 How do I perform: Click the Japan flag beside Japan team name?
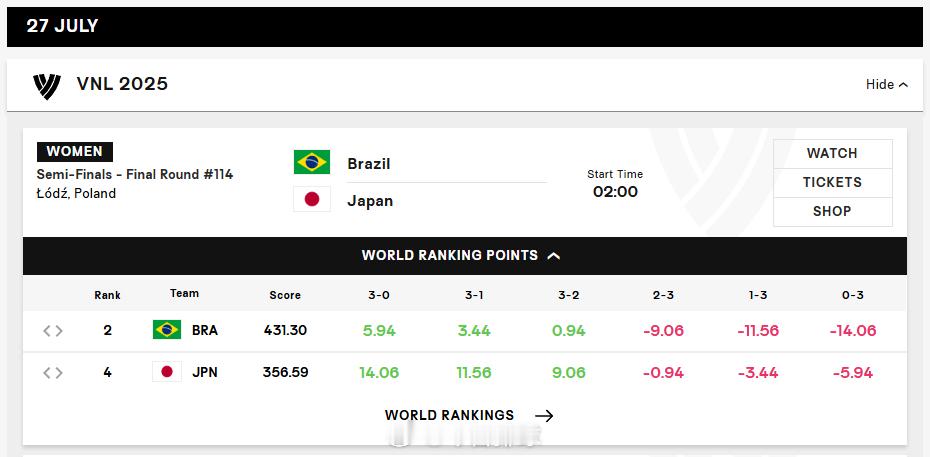312,199
